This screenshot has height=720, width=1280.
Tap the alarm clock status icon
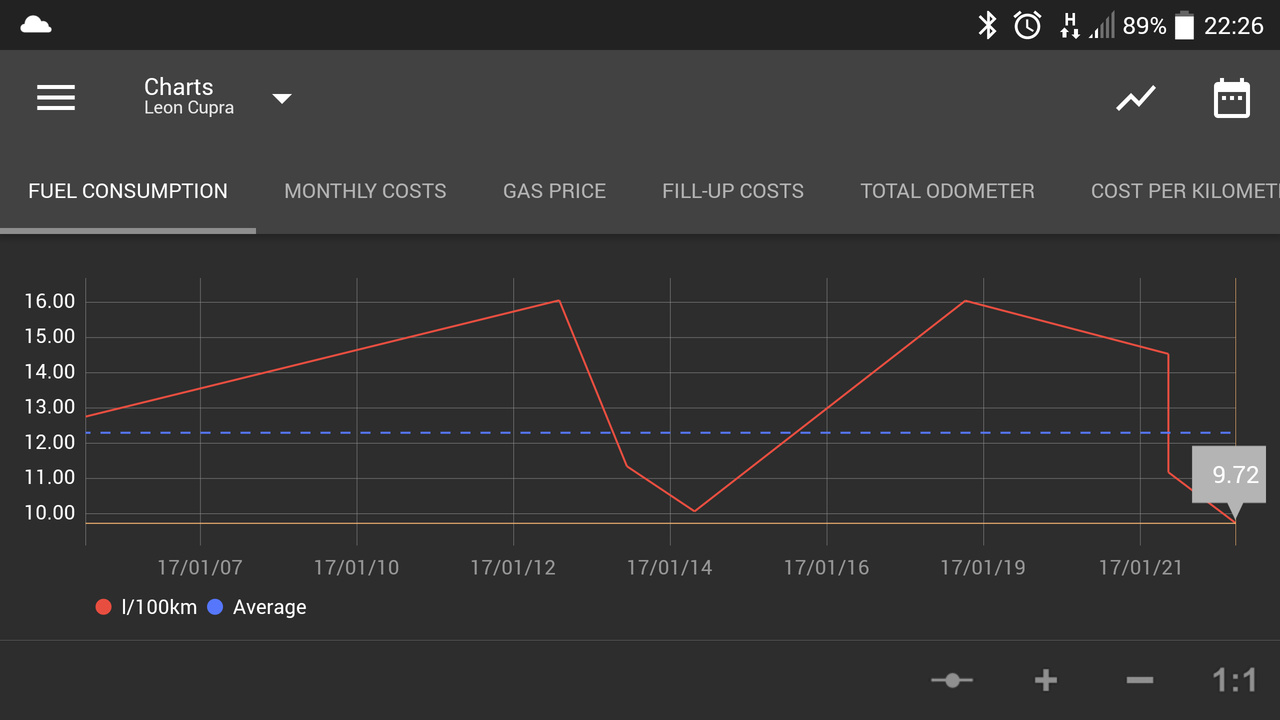1028,25
